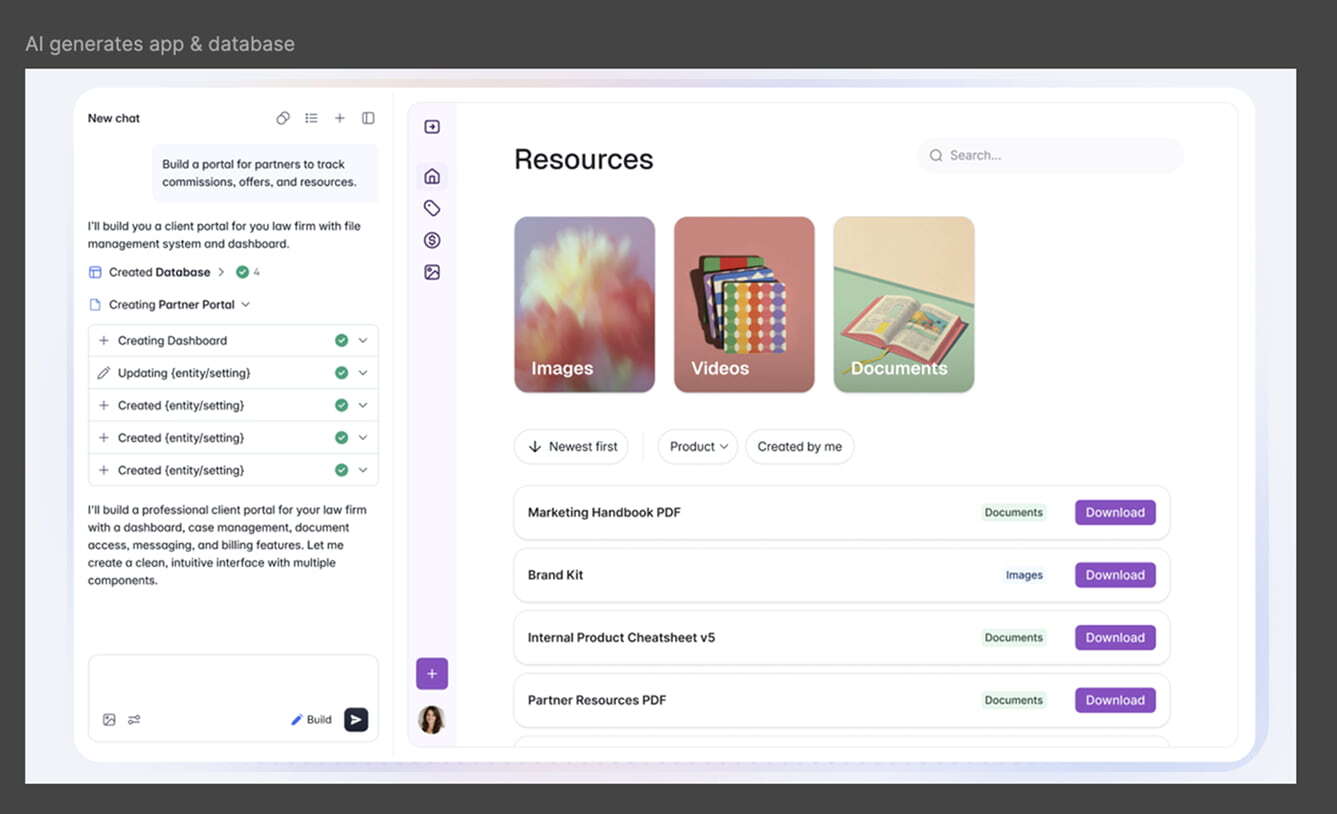This screenshot has width=1337, height=814.
Task: Select the image resources icon in the sidebar
Action: 432,272
